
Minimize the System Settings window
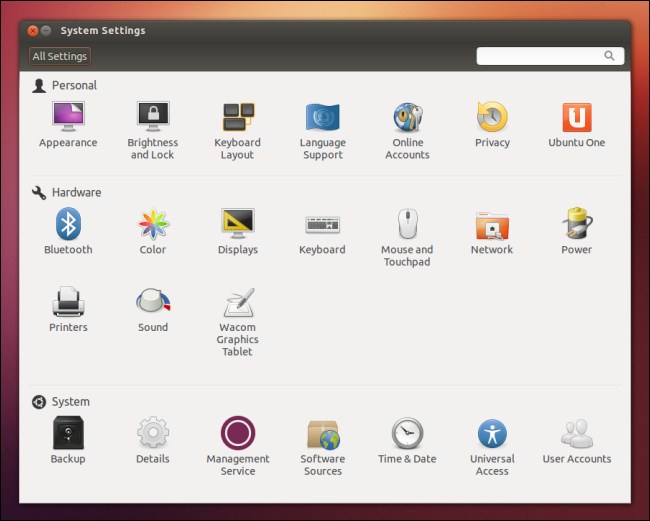pos(46,31)
